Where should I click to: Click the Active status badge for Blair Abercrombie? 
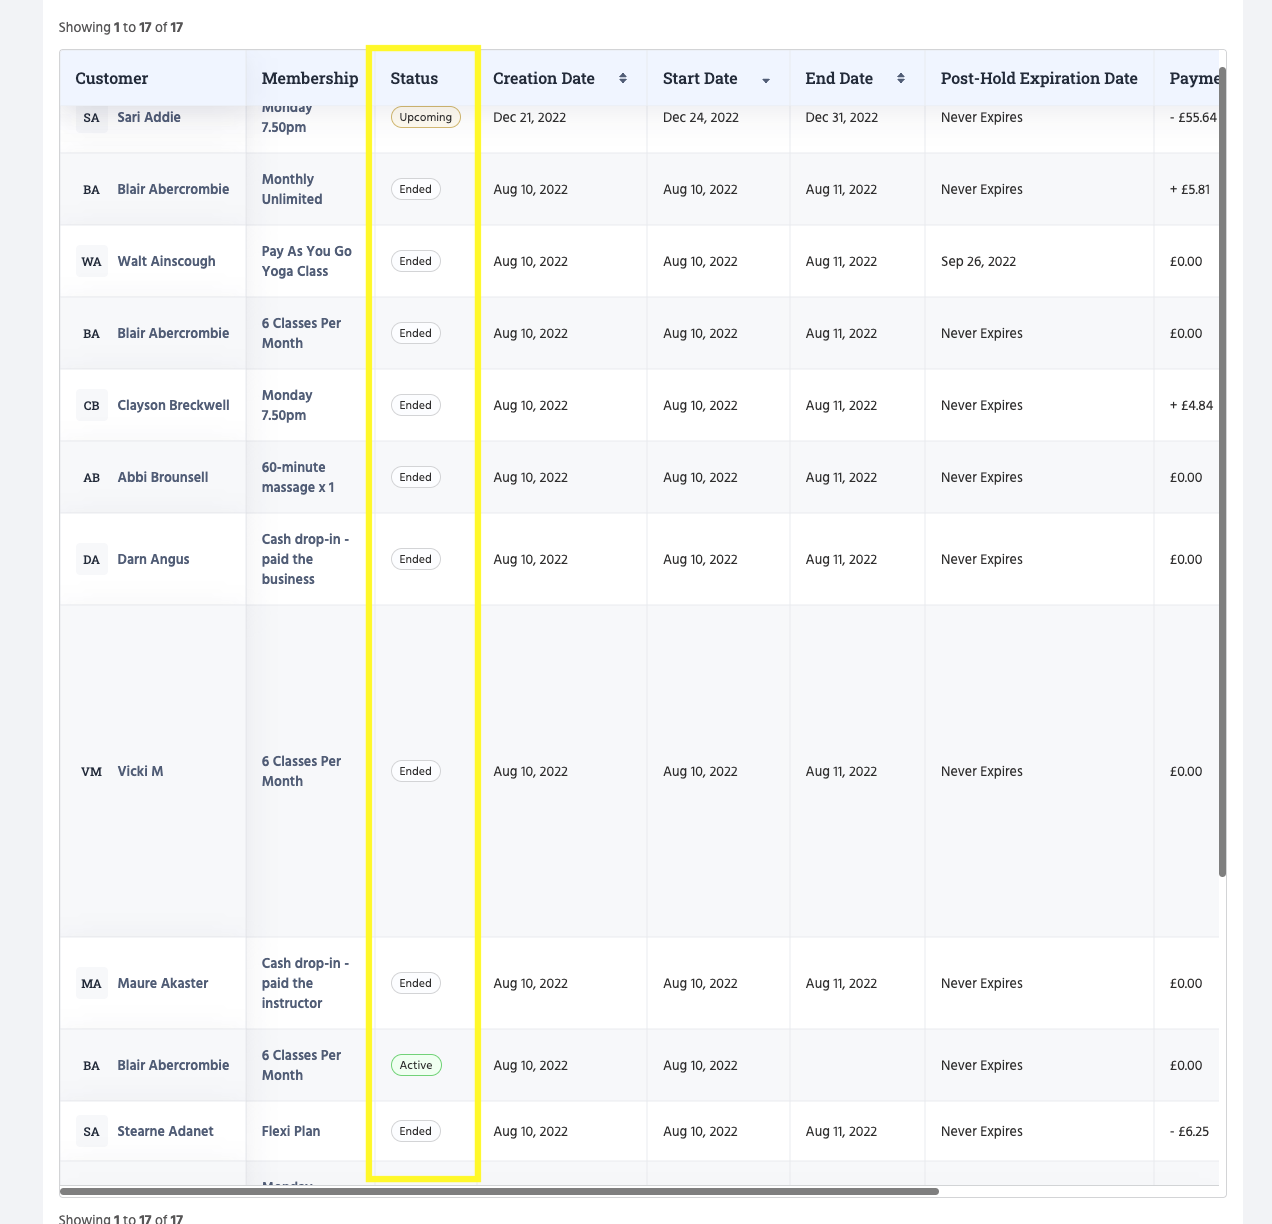point(416,1065)
